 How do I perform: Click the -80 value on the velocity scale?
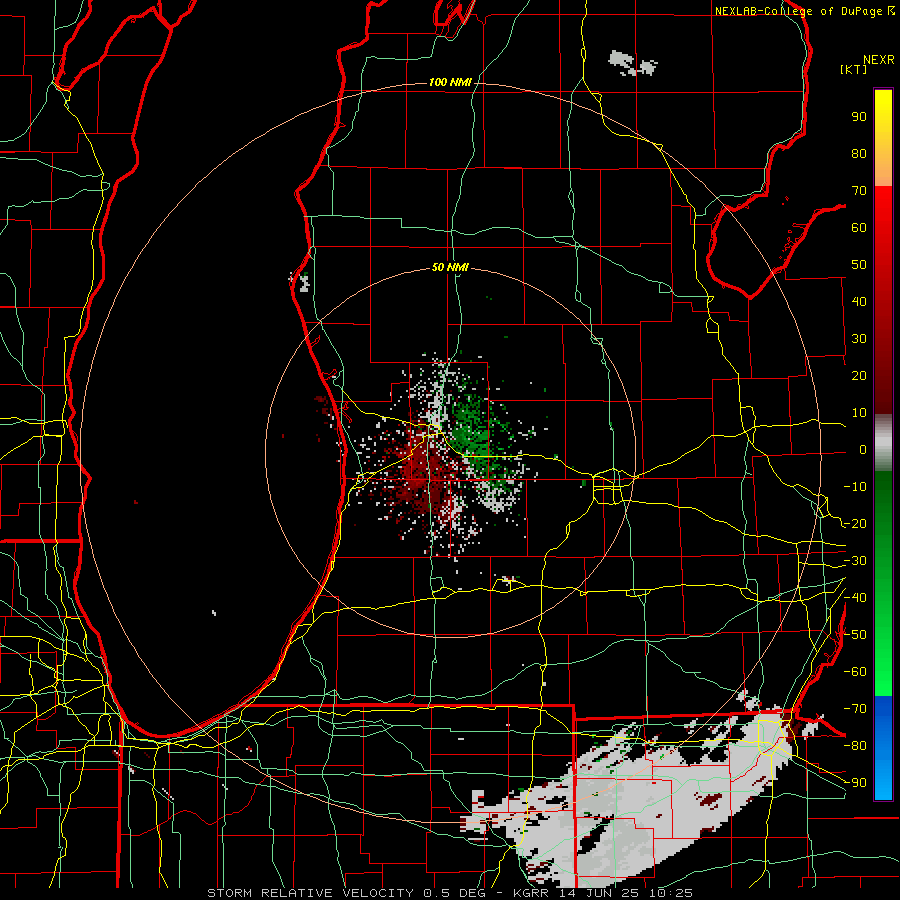coord(855,746)
